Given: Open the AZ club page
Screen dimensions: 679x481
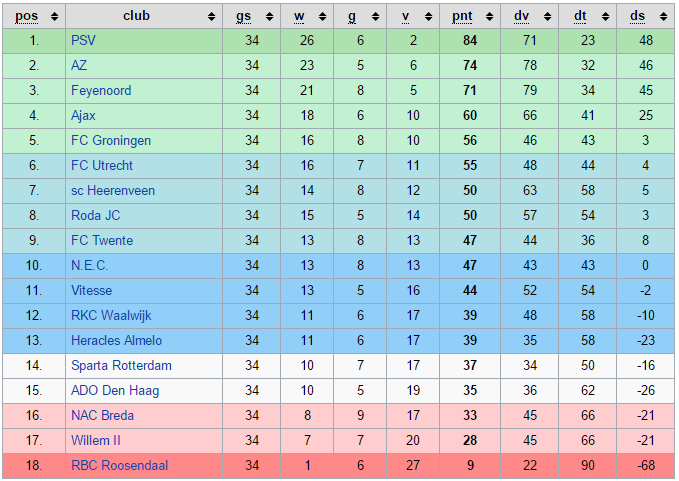Looking at the screenshot, I should (79, 66).
